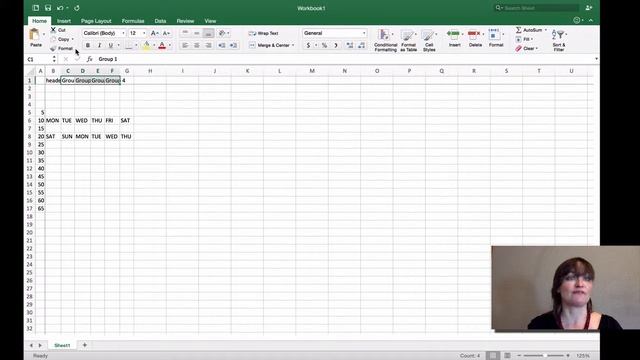This screenshot has height=360, width=640.
Task: Switch to the Data tab
Action: [160, 21]
